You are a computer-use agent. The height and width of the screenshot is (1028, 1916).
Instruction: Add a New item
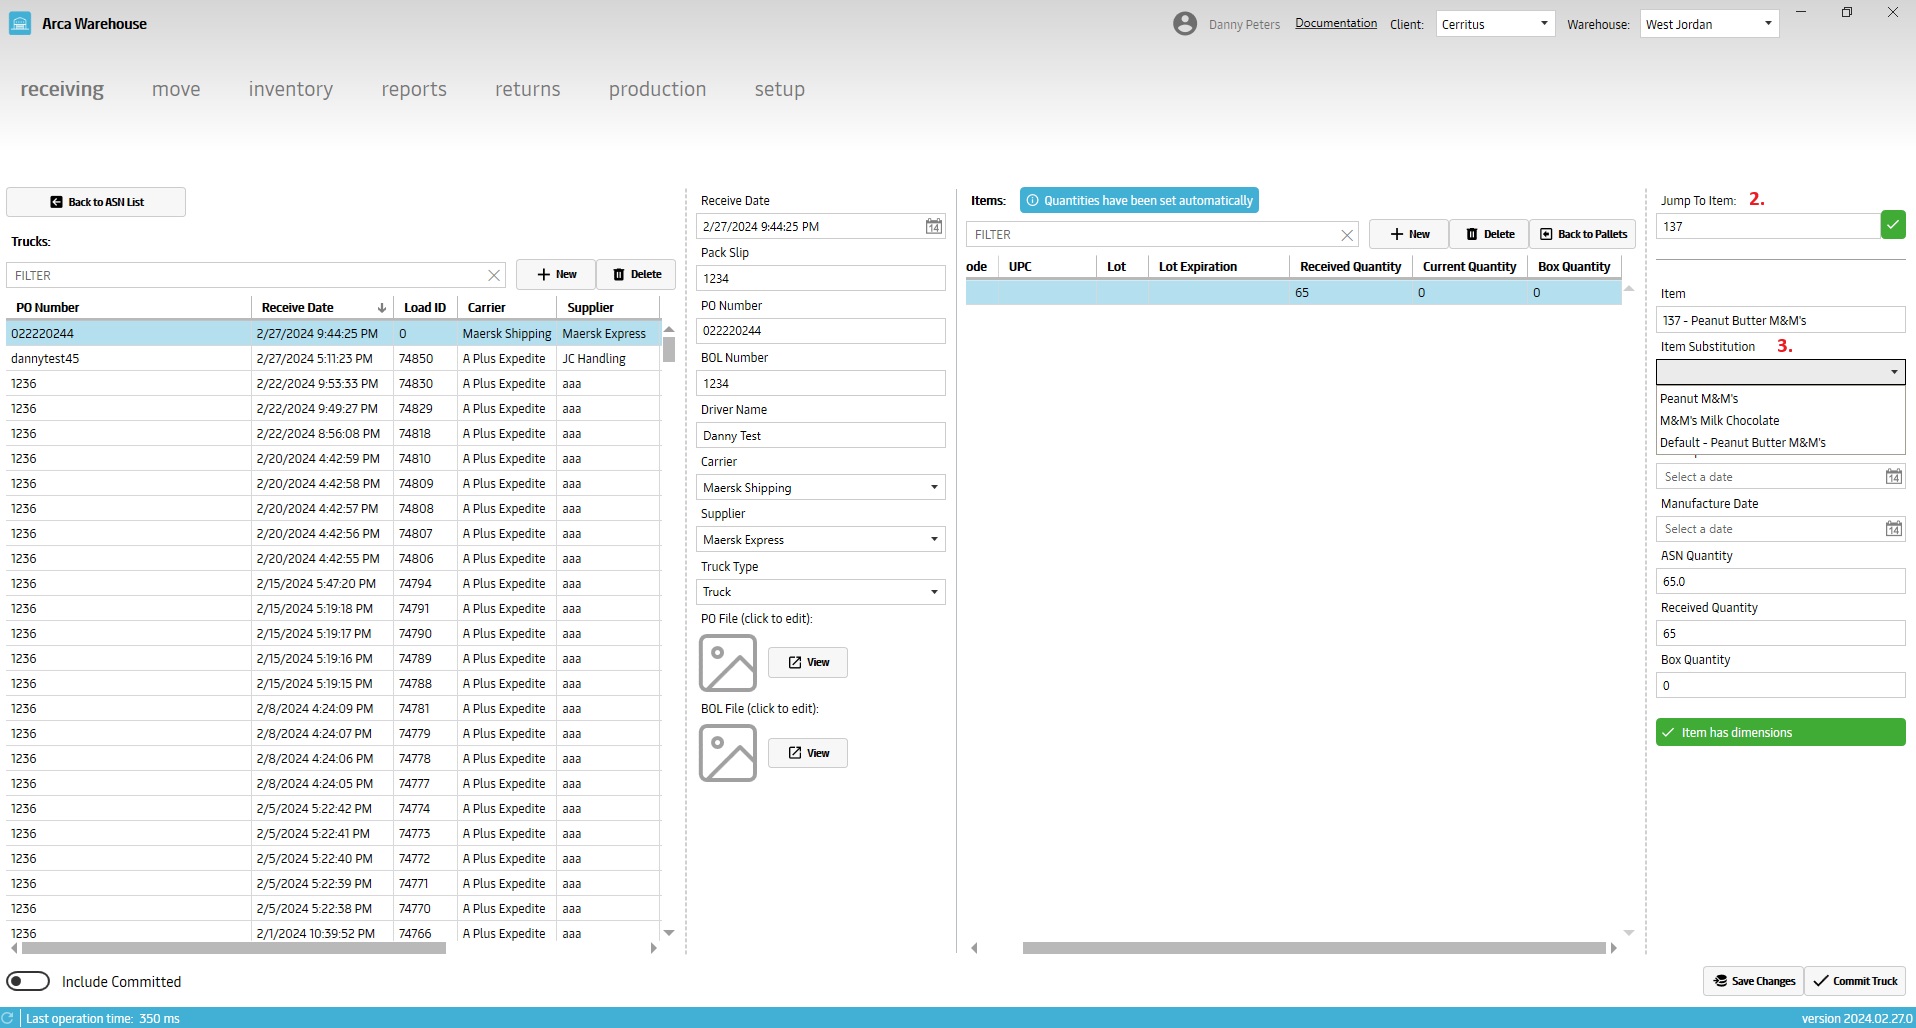(1409, 234)
